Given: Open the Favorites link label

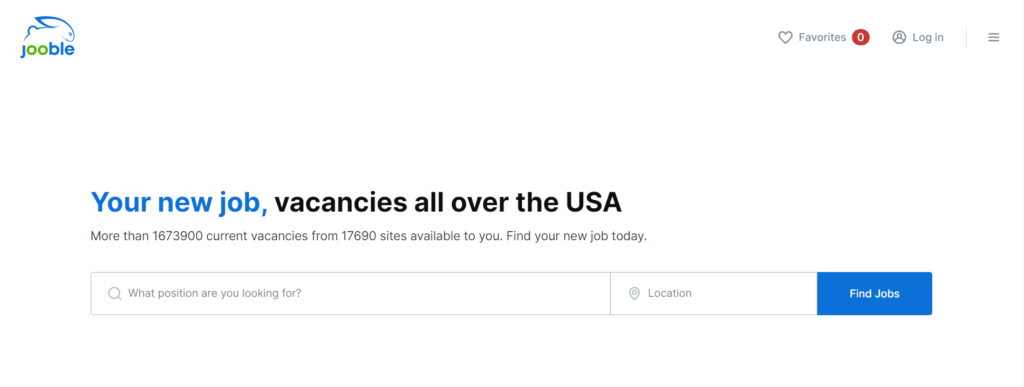Looking at the screenshot, I should 822,38.
